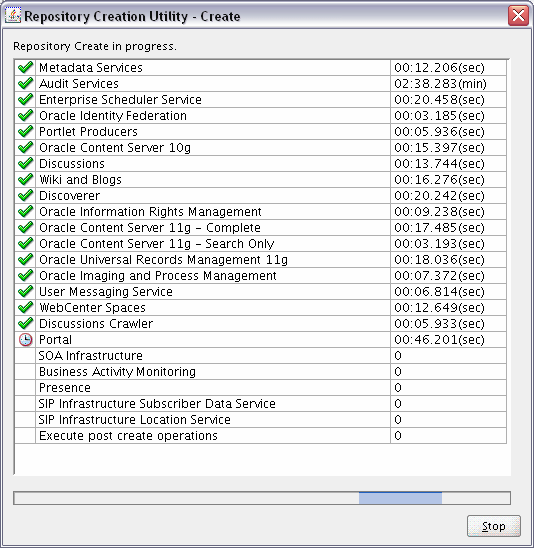Click checkmark icon for Oracle Identity Federation
This screenshot has width=534, height=548.
(x=26, y=115)
